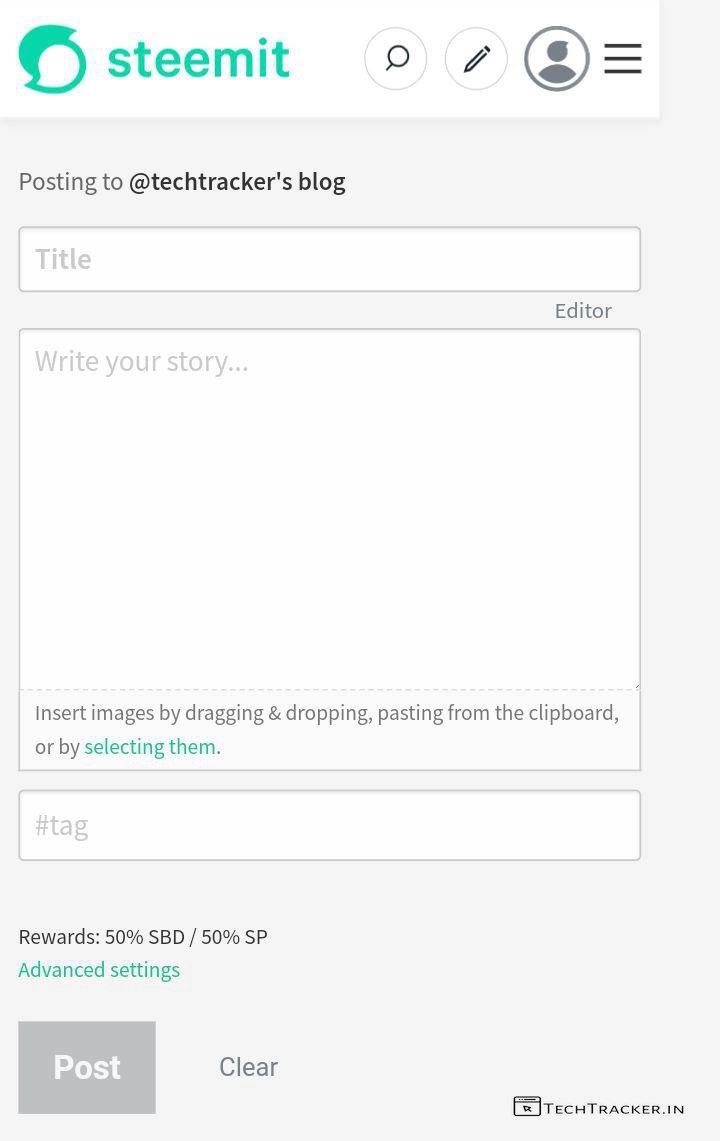
Task: Click the pencil compose-post icon
Action: pos(476,58)
